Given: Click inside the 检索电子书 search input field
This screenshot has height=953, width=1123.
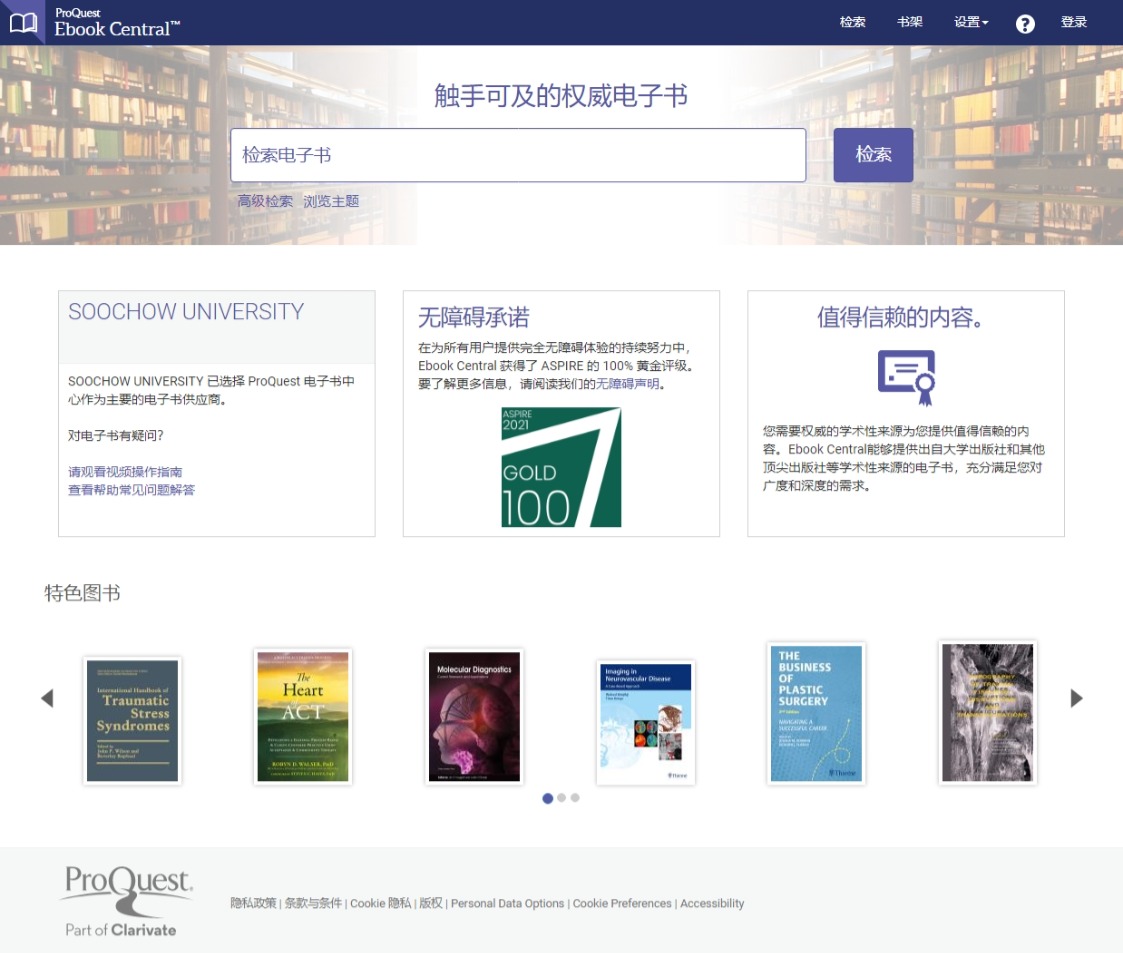Looking at the screenshot, I should pyautogui.click(x=518, y=155).
